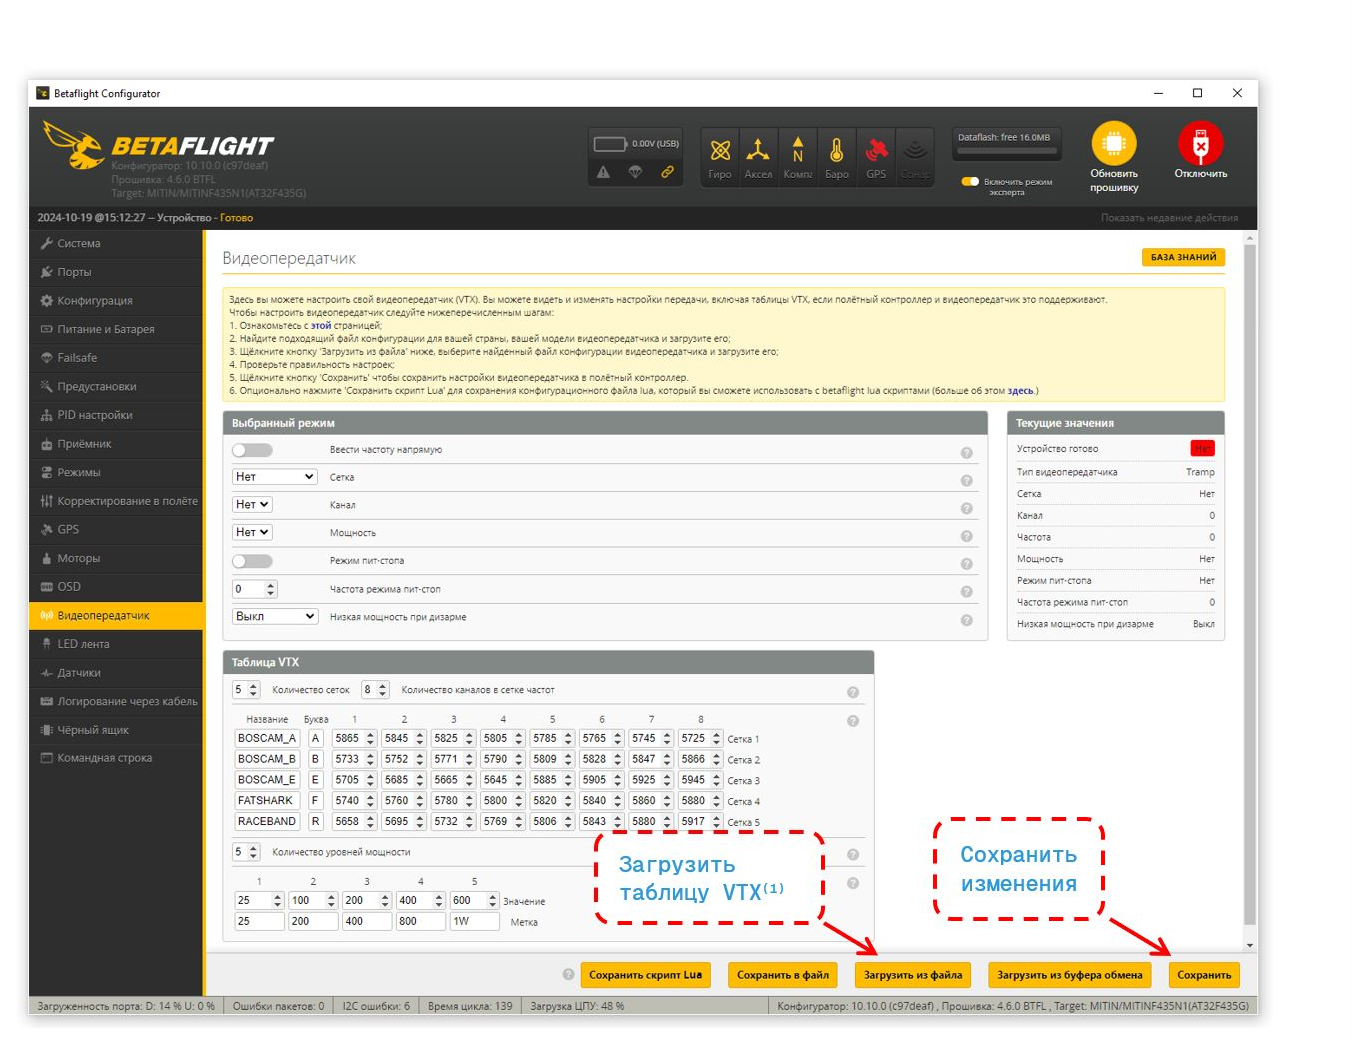Screen dimensions: 1355x1040
Task: Click help icon for Количество уровней мощности
Action: tap(853, 855)
